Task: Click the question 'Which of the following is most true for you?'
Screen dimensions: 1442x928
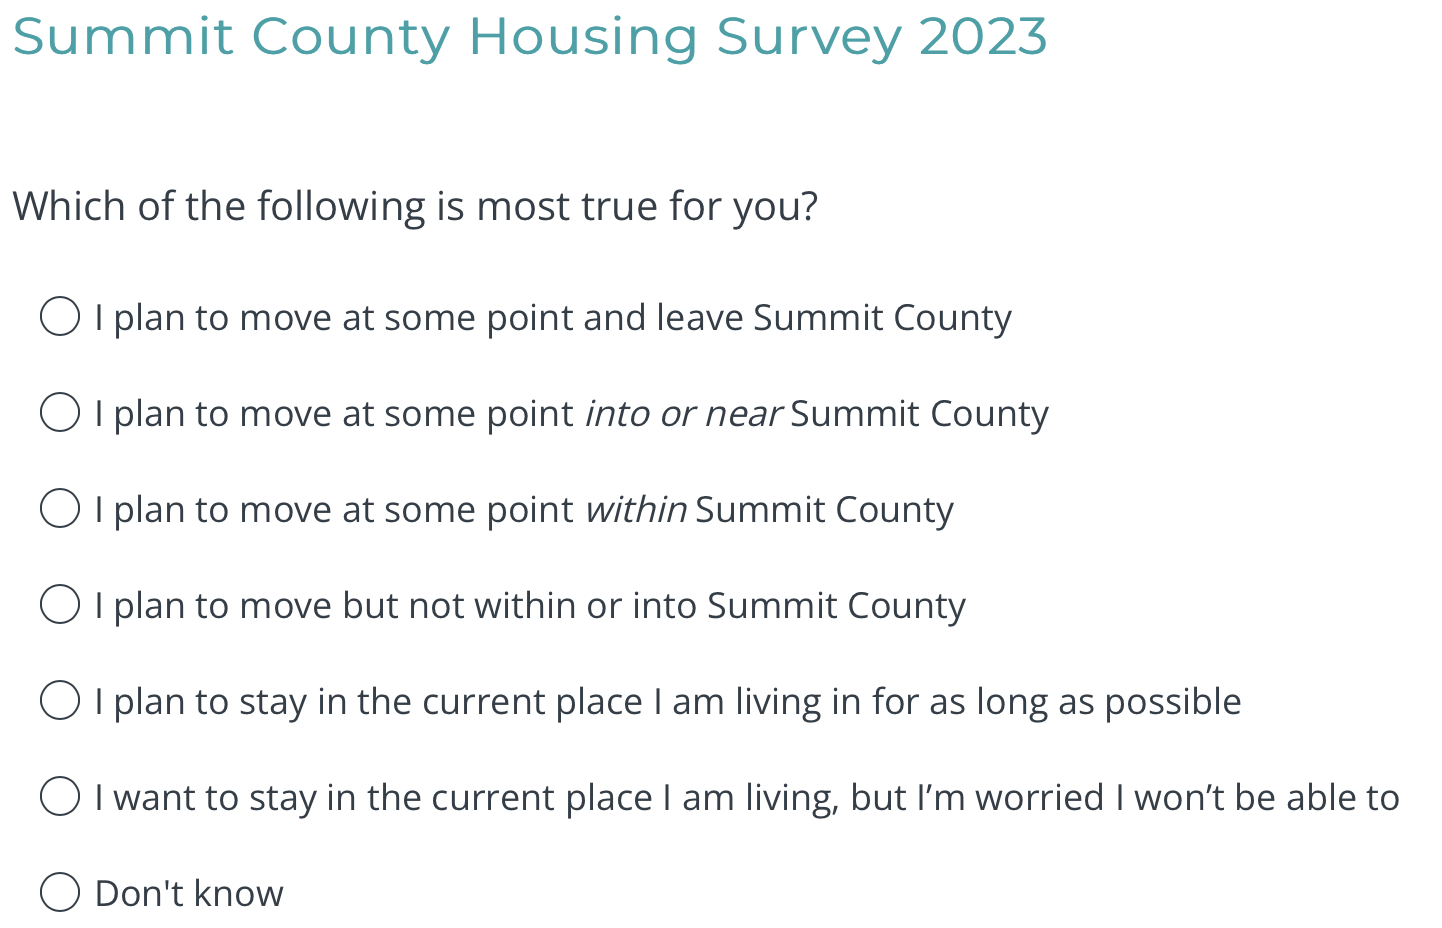Action: click(415, 207)
